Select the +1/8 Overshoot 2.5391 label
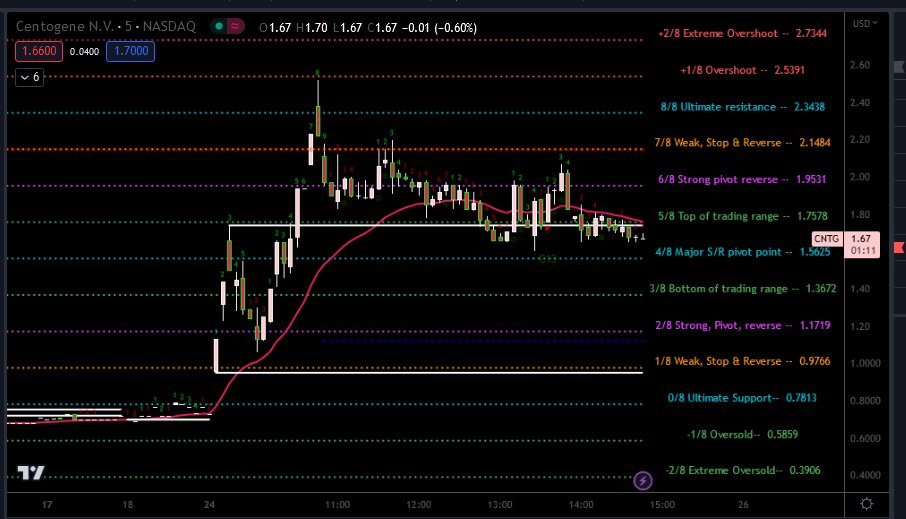 pyautogui.click(x=742, y=71)
